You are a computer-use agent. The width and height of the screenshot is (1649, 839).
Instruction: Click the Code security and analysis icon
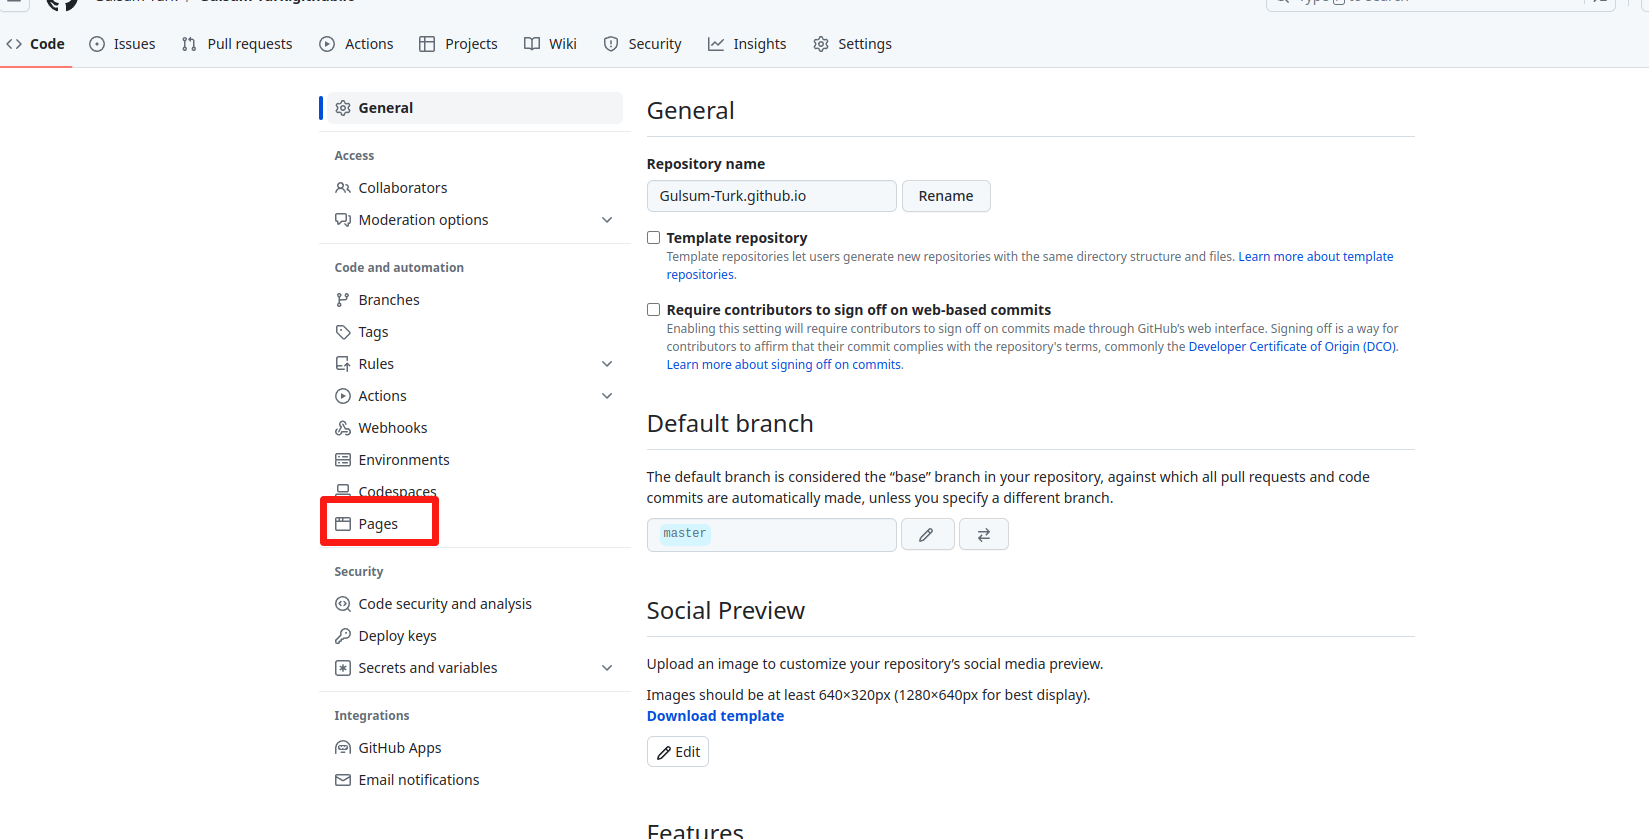tap(343, 604)
